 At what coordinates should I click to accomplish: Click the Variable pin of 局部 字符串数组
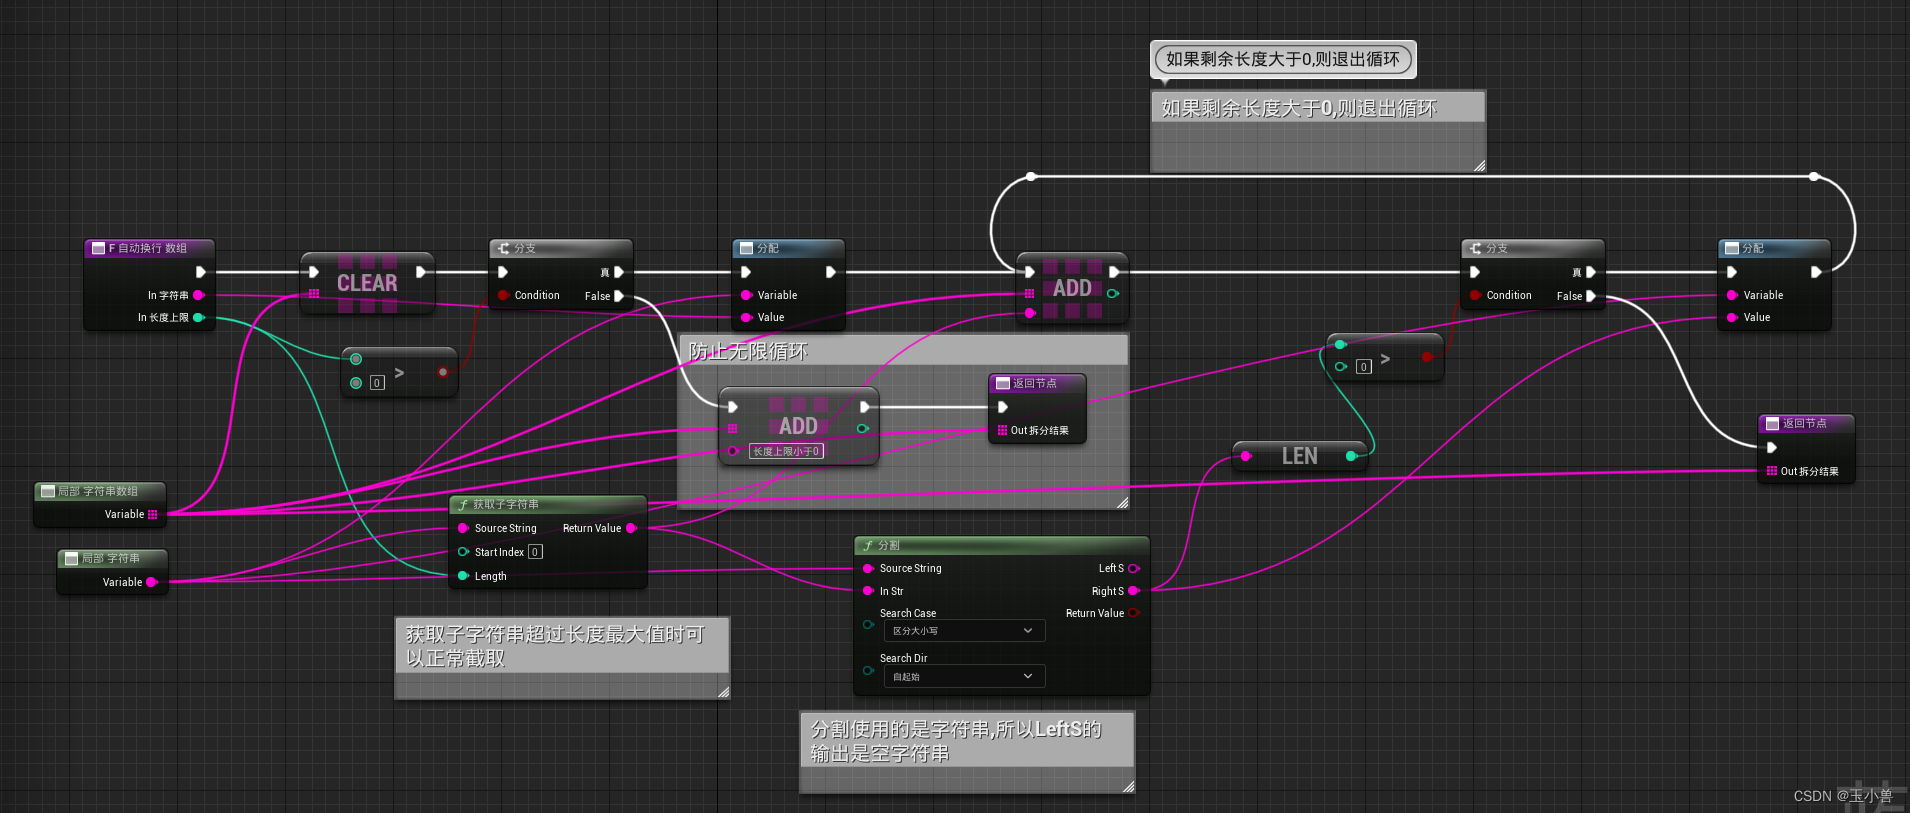pyautogui.click(x=152, y=514)
